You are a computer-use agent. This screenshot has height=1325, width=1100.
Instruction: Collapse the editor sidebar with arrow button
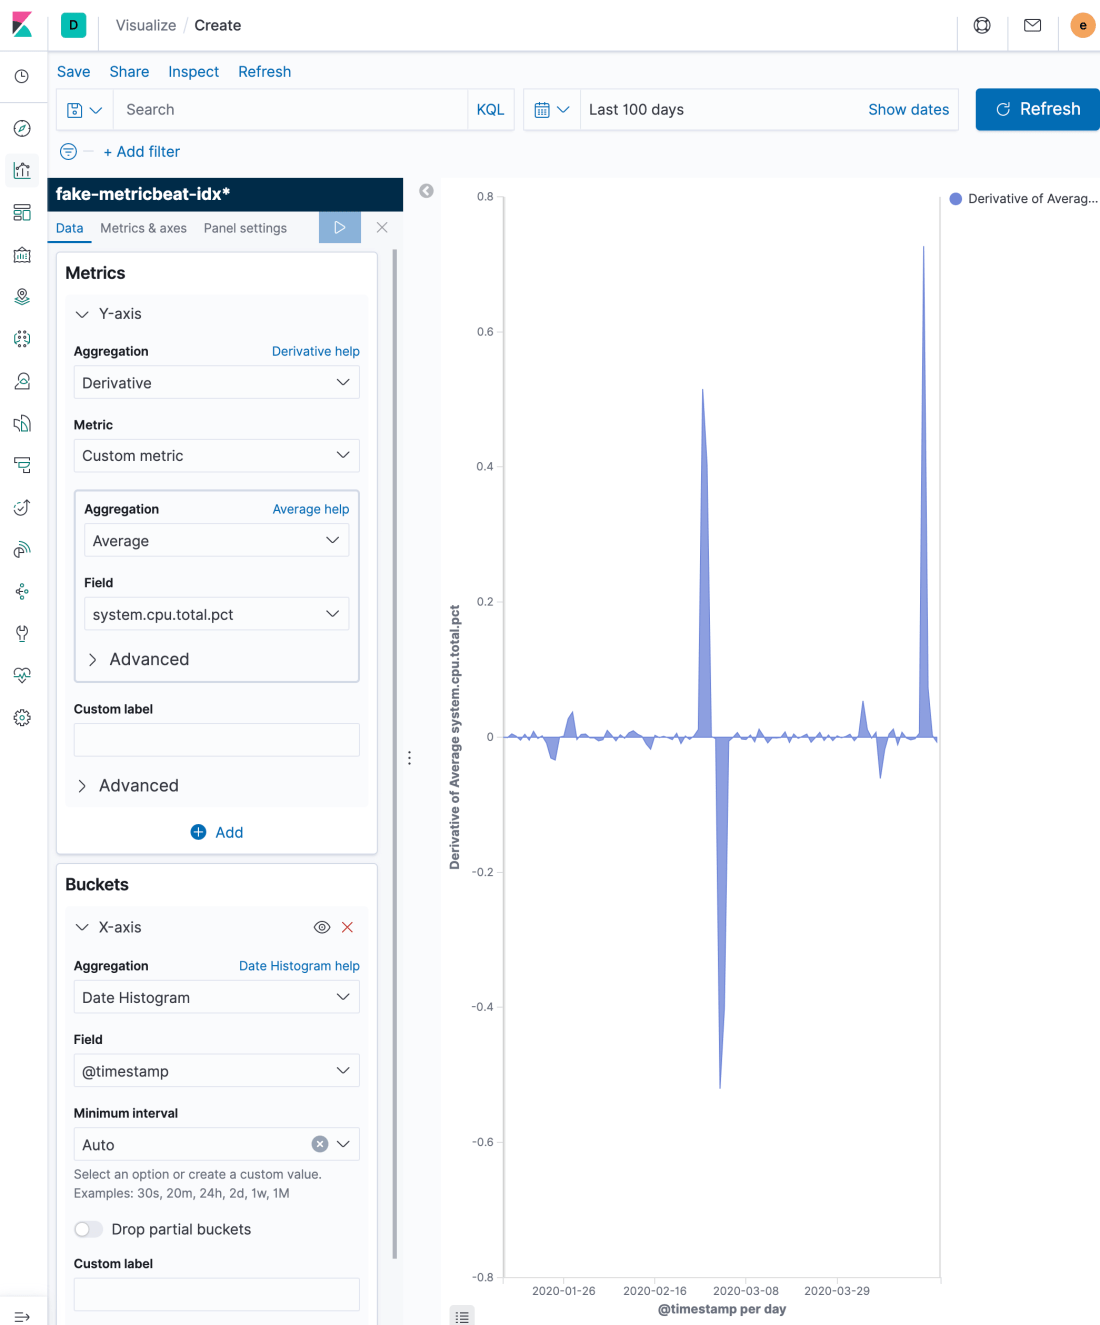click(x=427, y=191)
